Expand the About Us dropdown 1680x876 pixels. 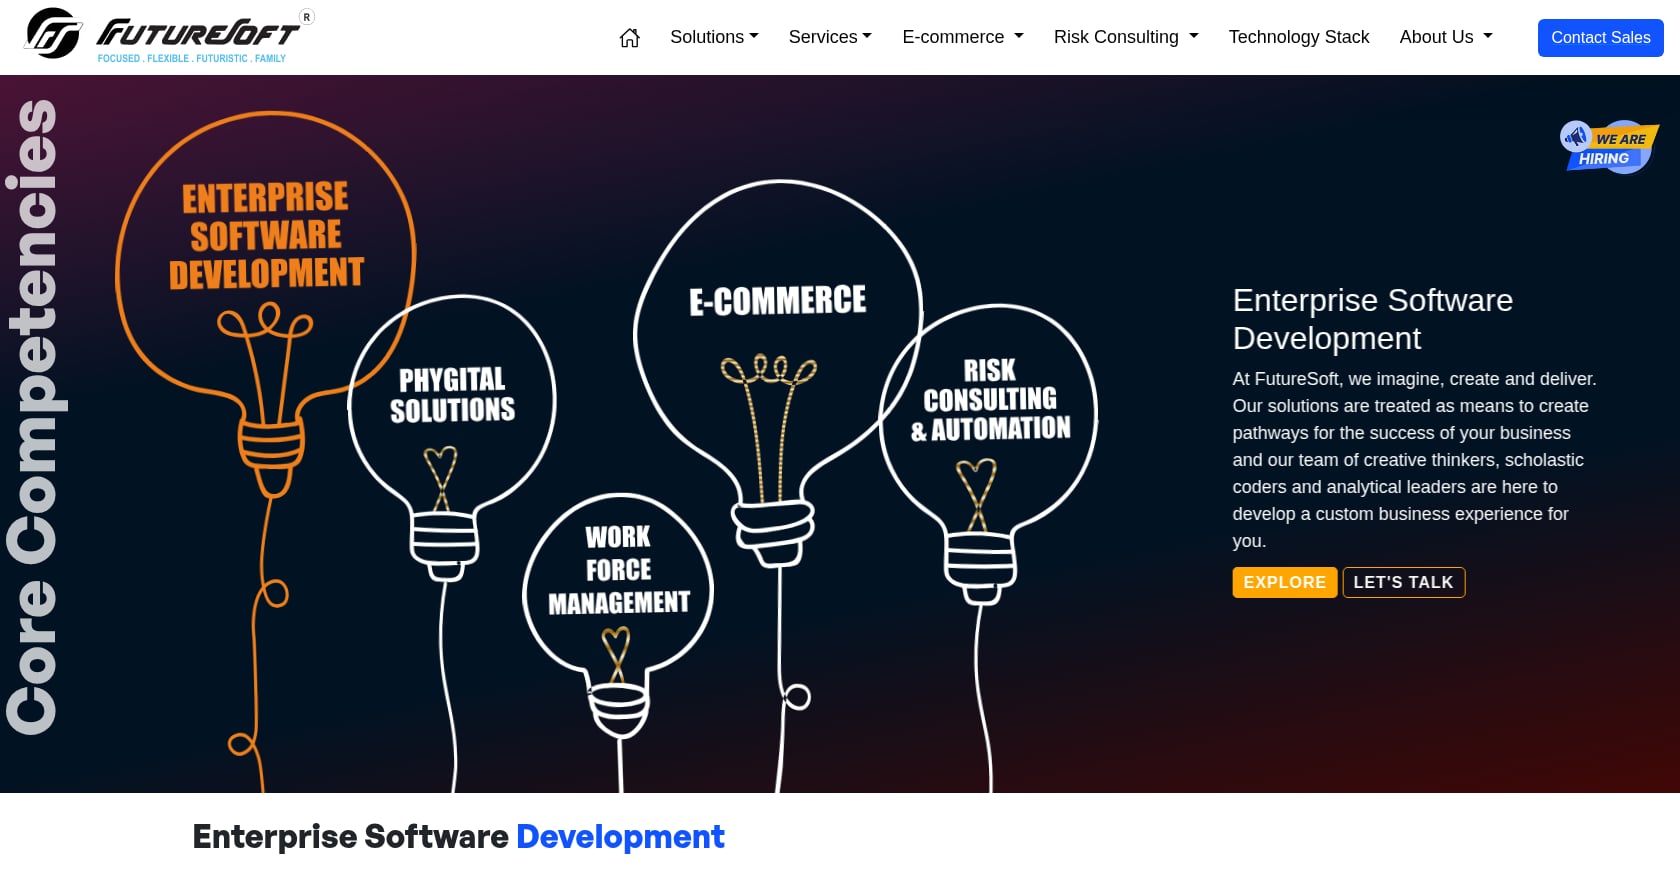pos(1446,37)
